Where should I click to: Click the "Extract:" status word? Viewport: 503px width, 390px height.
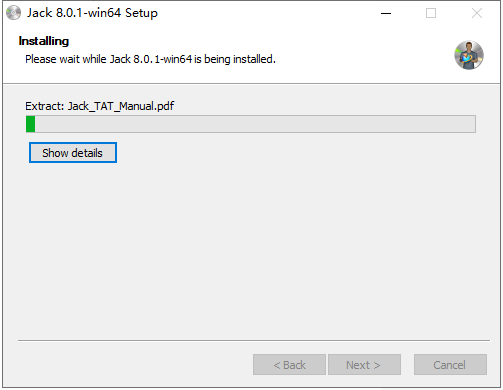pos(45,106)
